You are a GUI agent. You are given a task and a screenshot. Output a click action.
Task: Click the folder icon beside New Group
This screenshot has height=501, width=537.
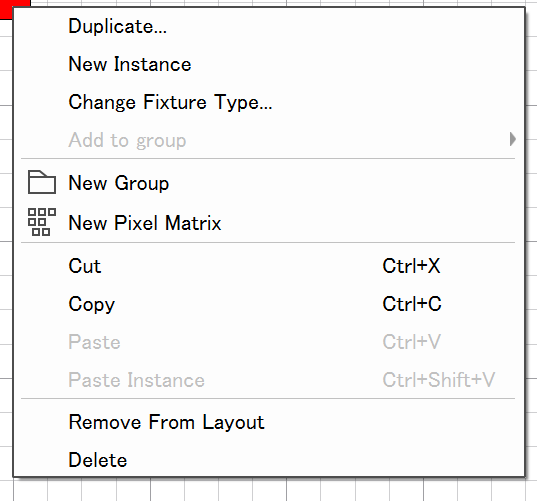[42, 182]
